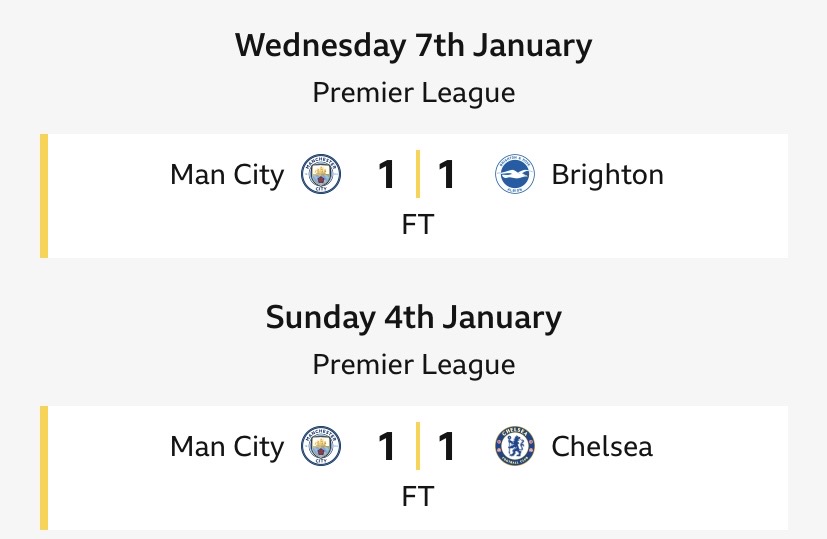Select the Sunday 4th January heading
This screenshot has height=539, width=827.
tap(413, 318)
